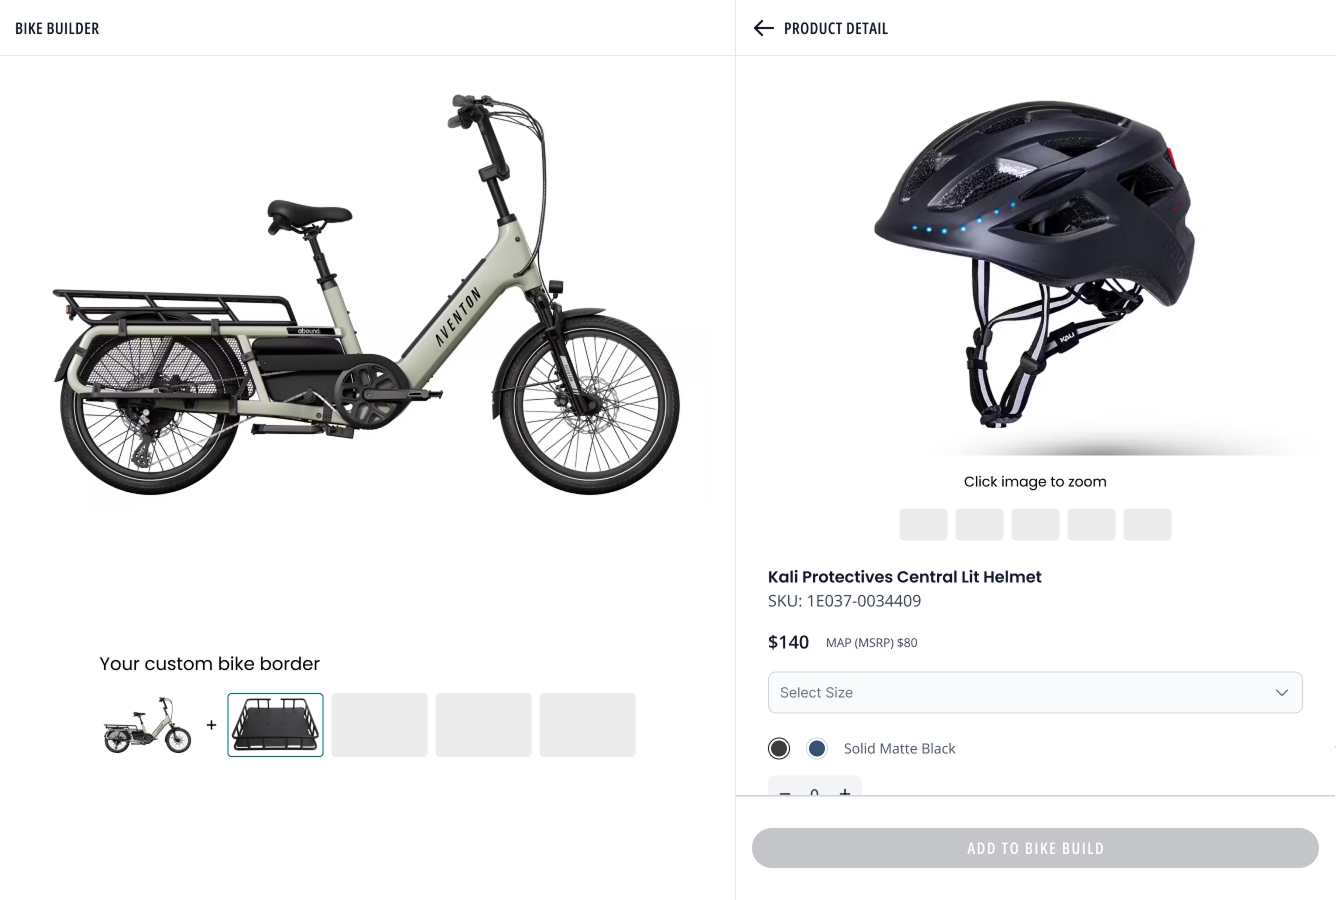
Task: Increase quantity with the plus icon
Action: 845,791
